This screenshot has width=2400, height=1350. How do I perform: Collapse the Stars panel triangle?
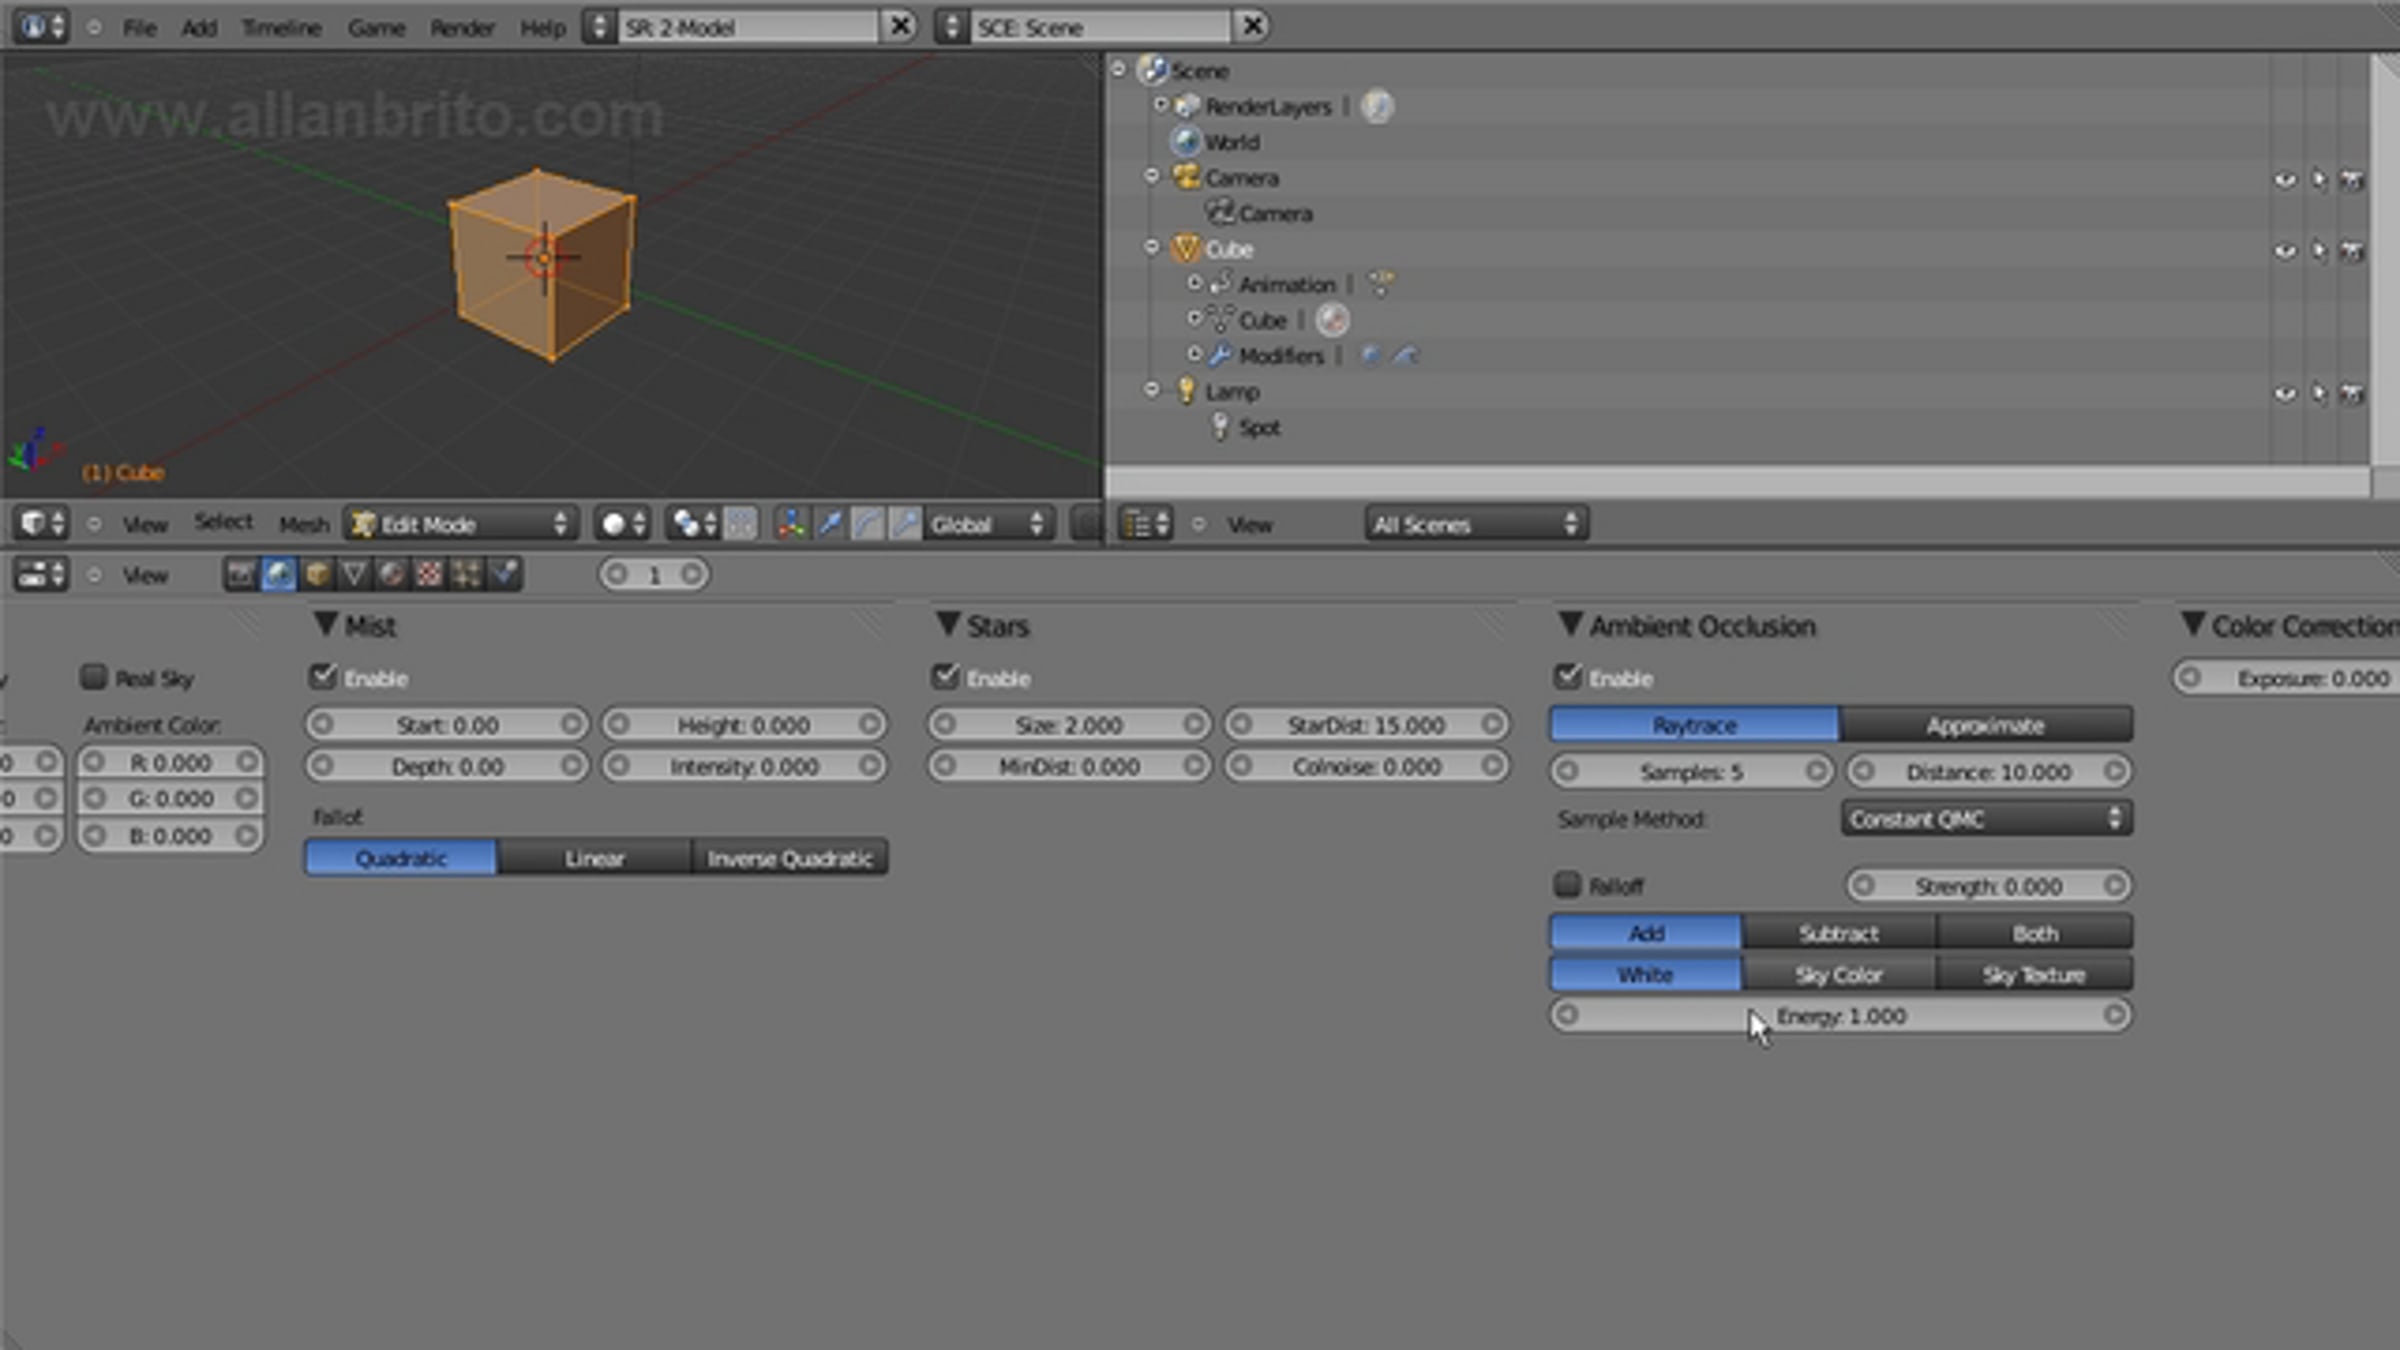point(948,625)
